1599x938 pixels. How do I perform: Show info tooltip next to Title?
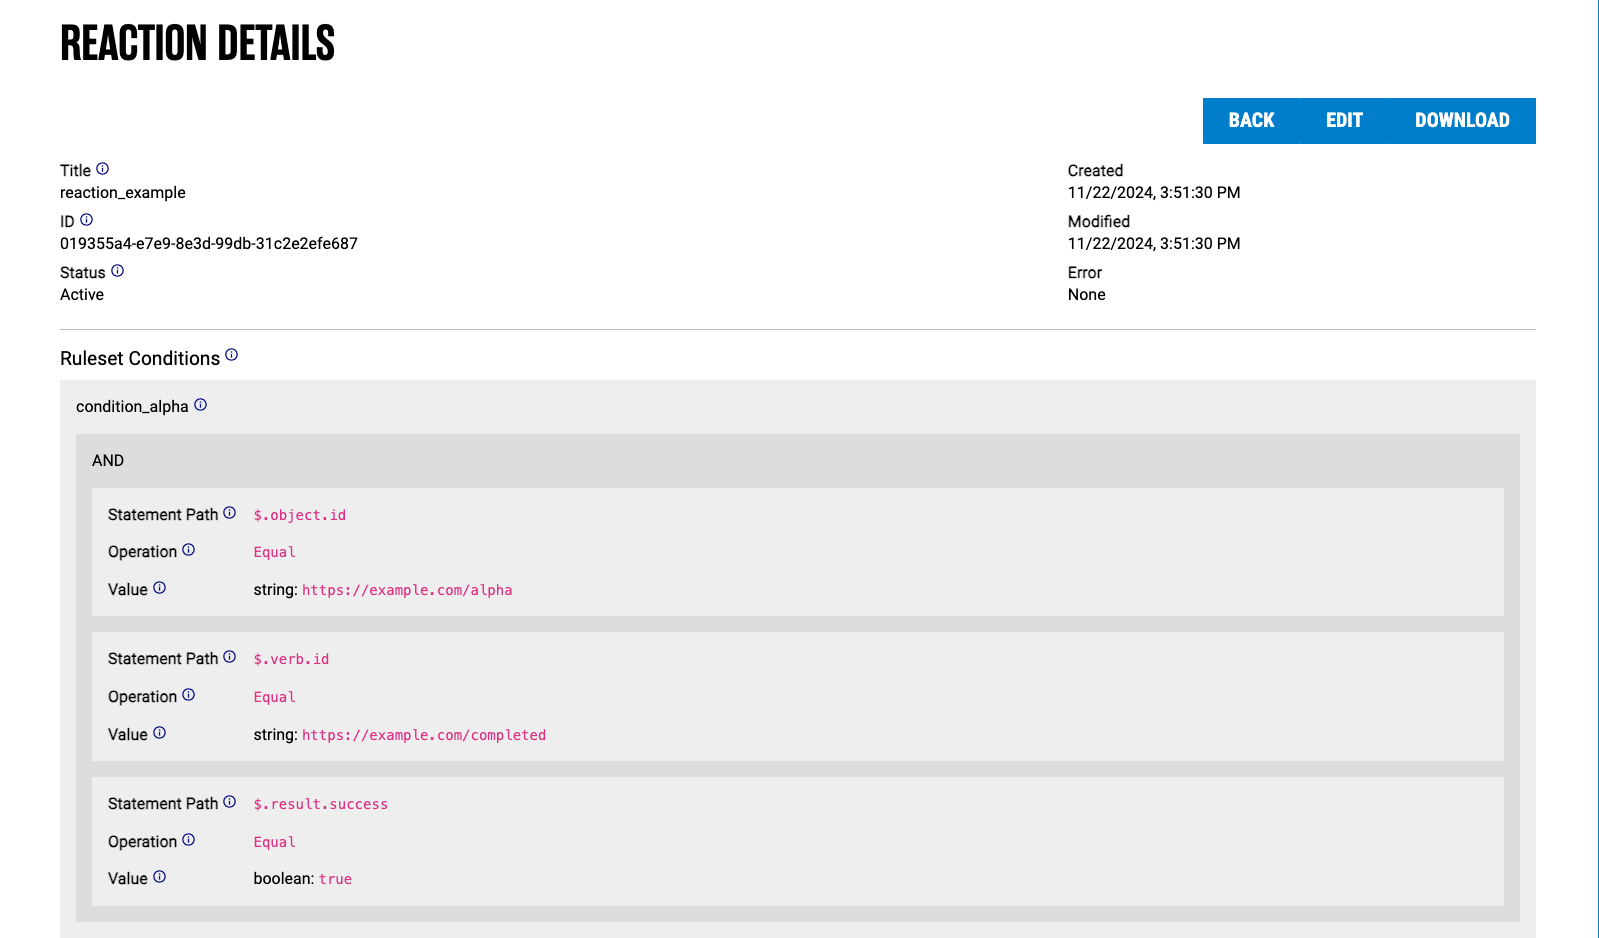pos(102,169)
